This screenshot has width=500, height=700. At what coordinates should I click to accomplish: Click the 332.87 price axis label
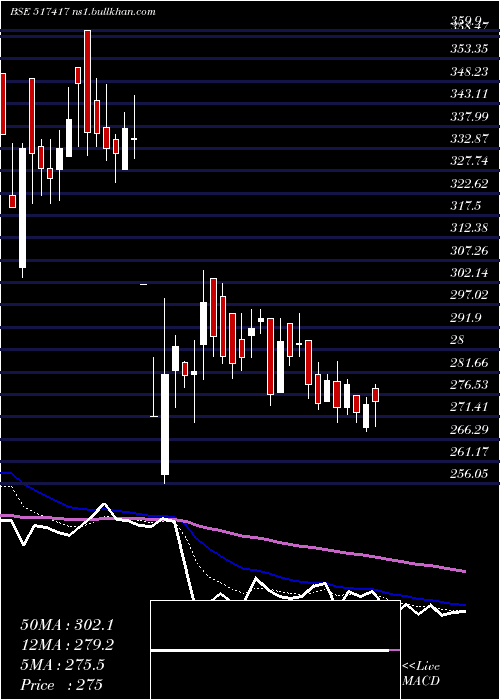(468, 138)
